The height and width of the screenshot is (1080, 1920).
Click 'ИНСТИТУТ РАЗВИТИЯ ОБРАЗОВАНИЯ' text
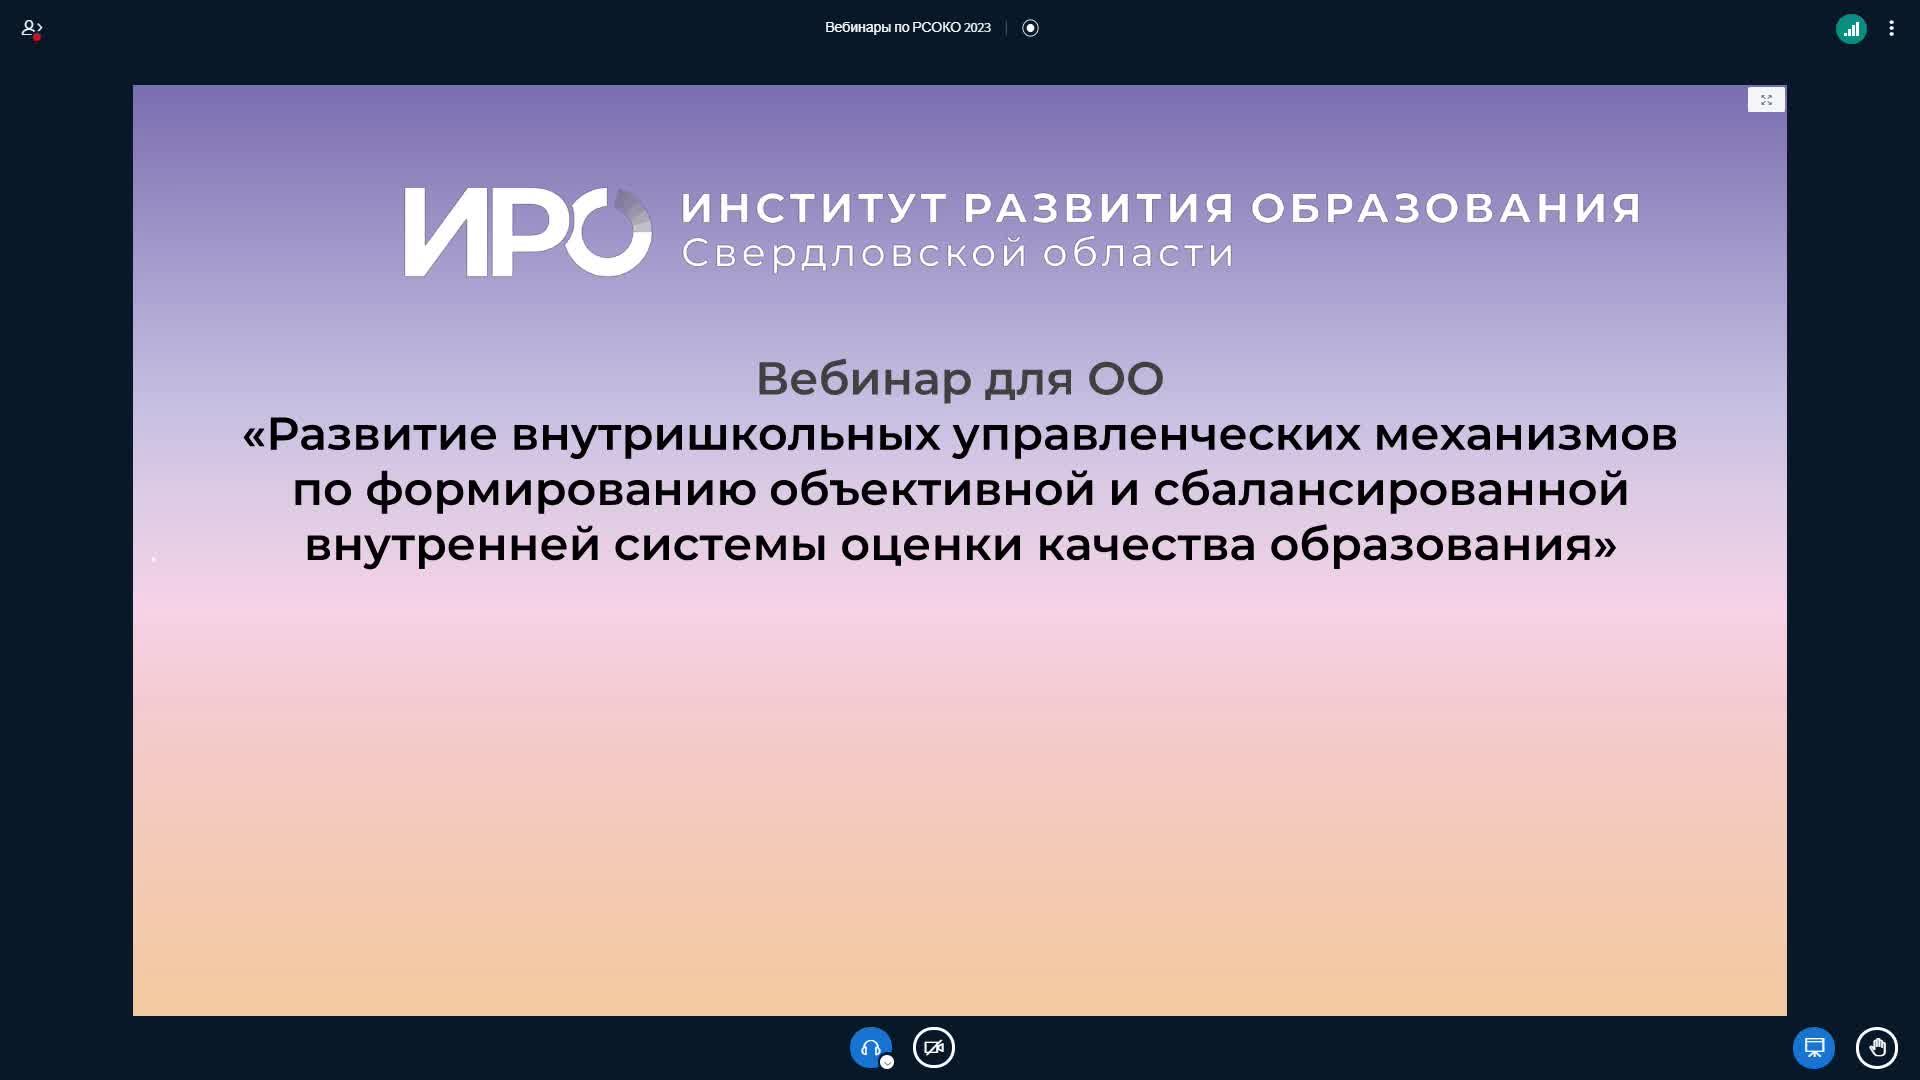(x=1160, y=208)
